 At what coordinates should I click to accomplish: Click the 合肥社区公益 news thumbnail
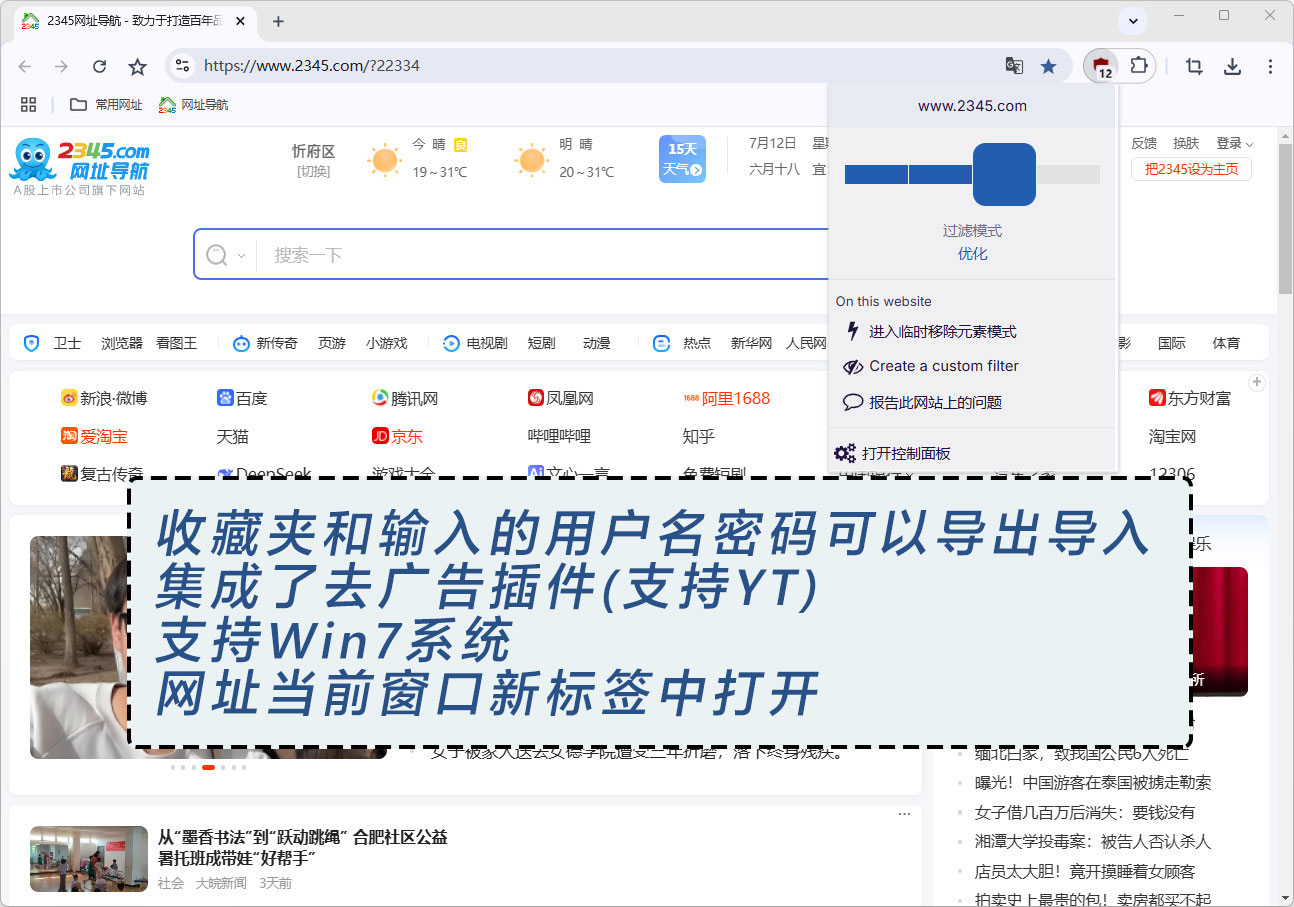pos(89,859)
